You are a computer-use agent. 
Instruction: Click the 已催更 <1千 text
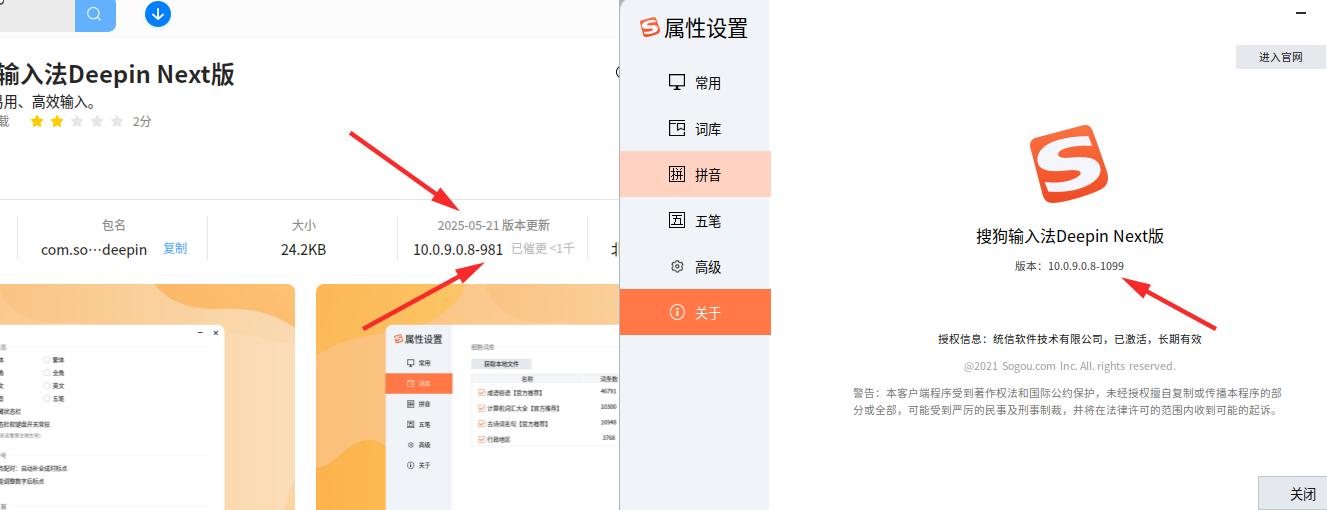pyautogui.click(x=543, y=249)
